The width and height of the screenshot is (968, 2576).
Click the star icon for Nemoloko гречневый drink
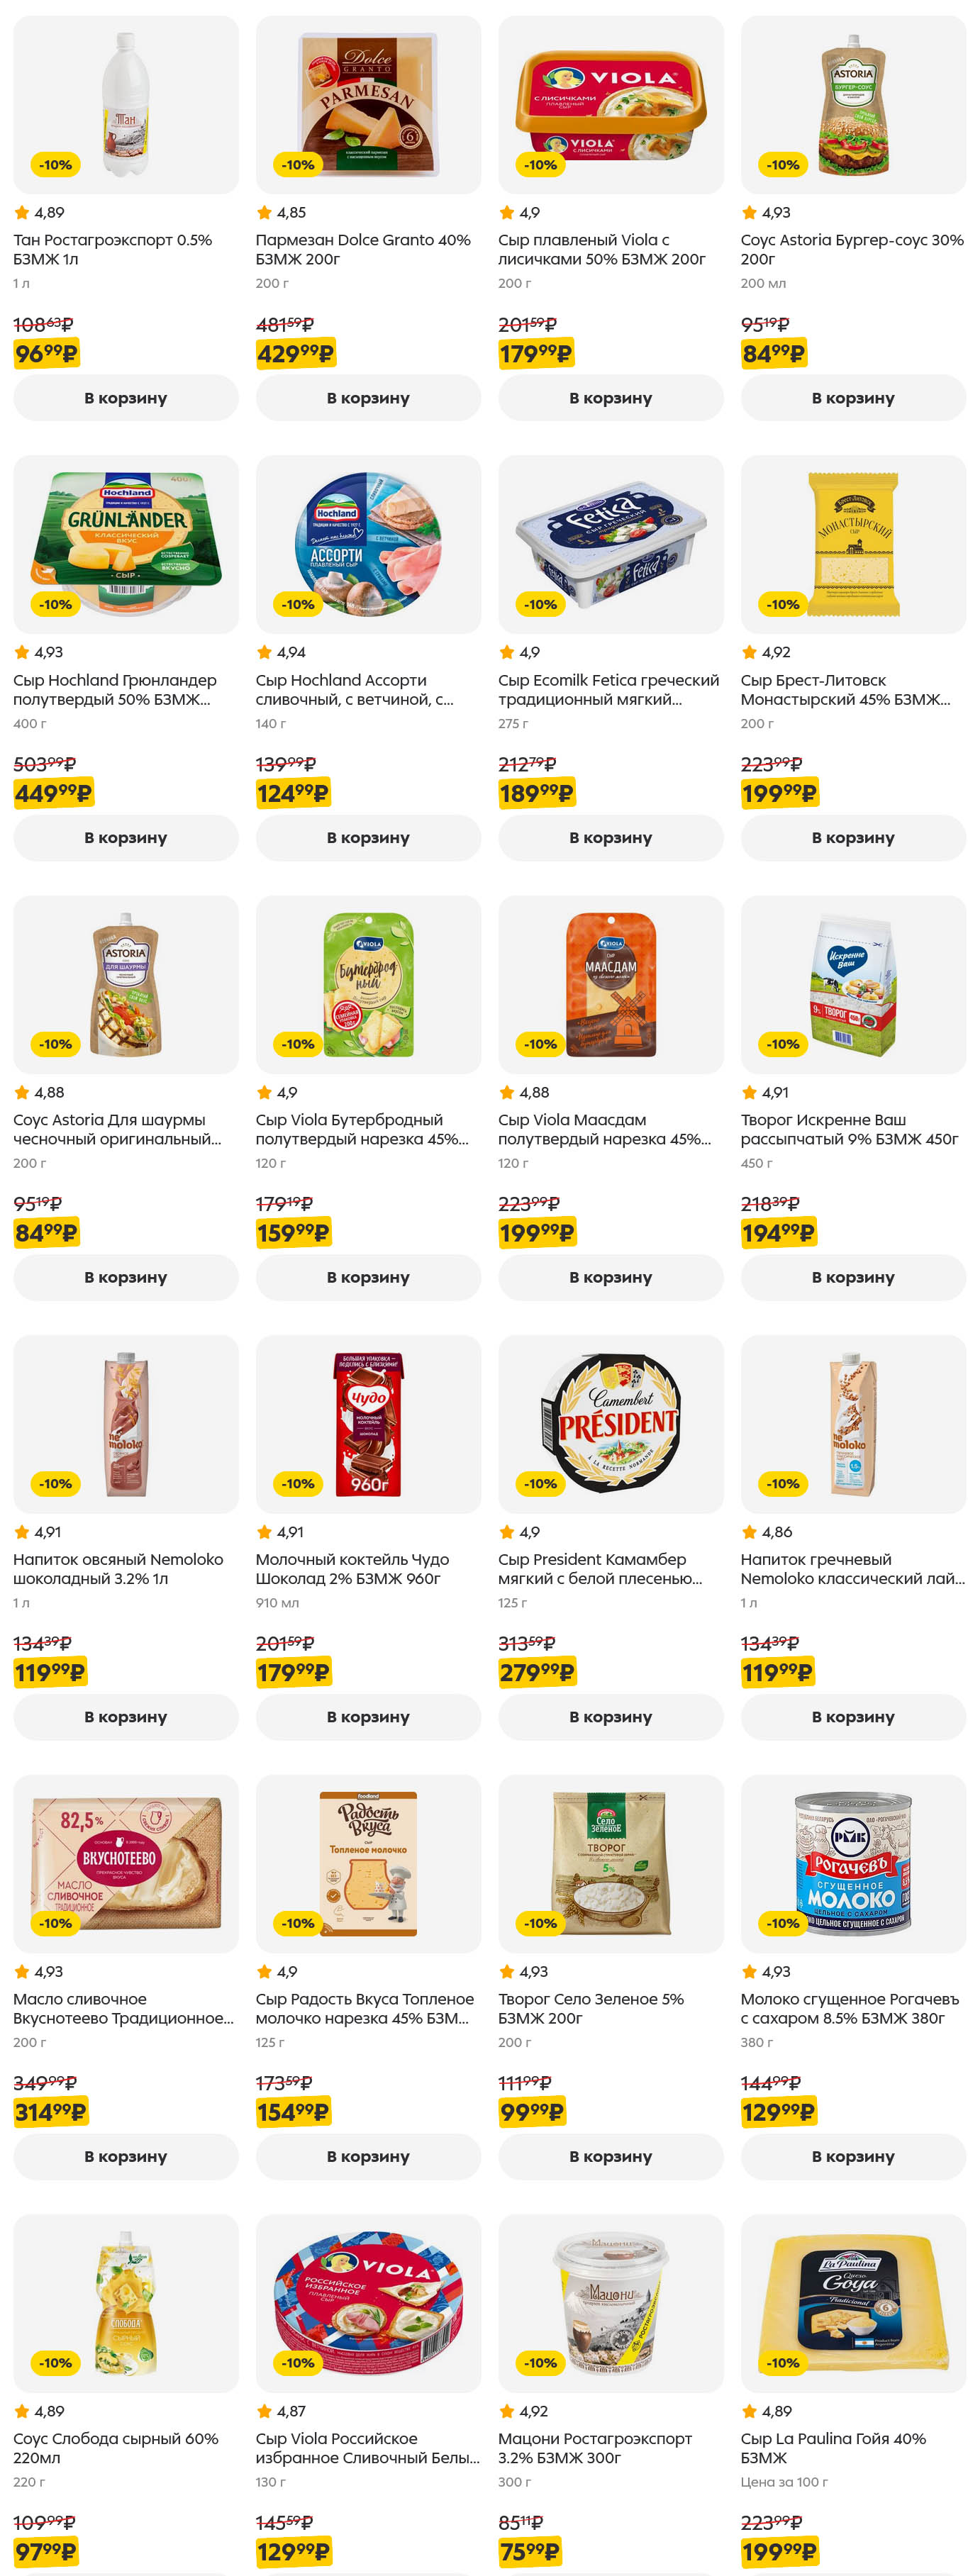[750, 1531]
